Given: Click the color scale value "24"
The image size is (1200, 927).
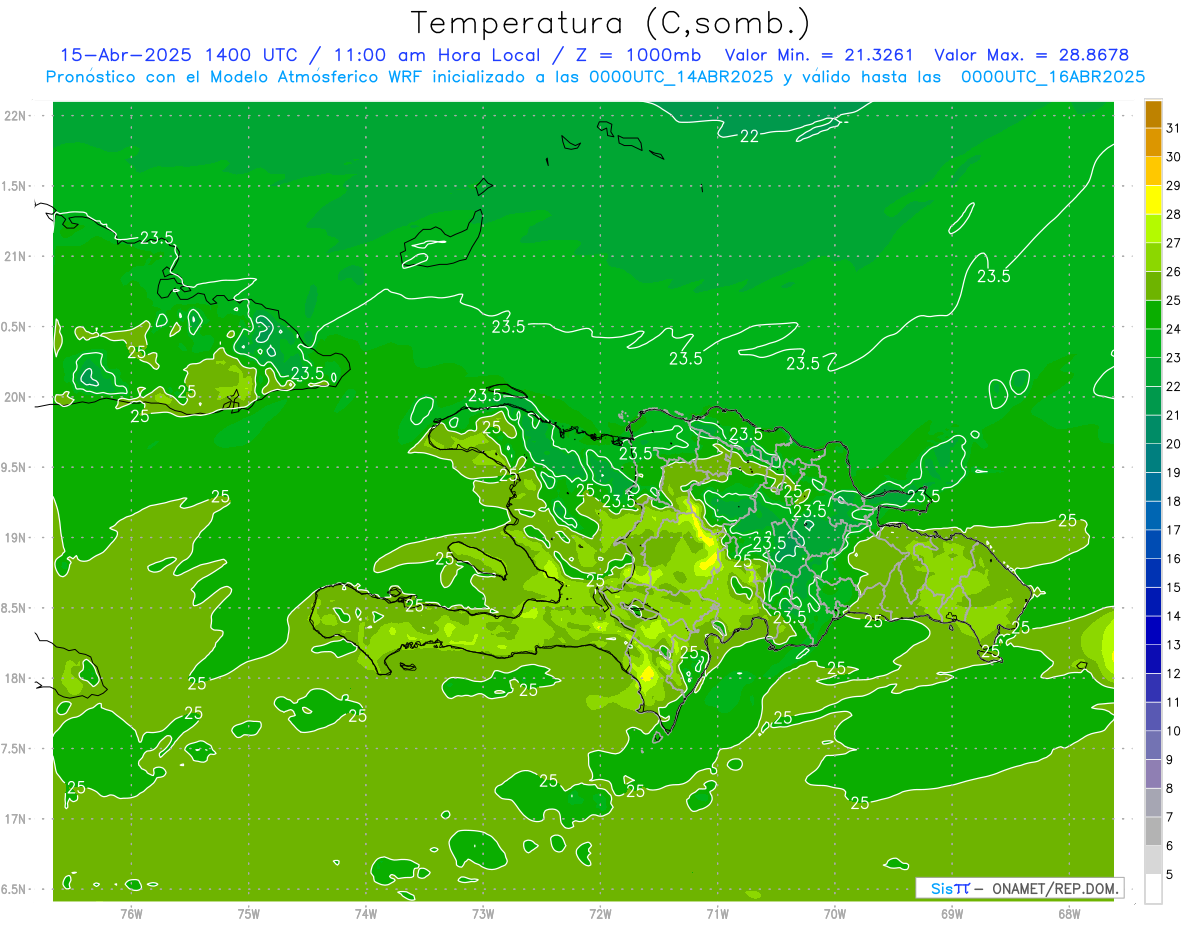Looking at the screenshot, I should click(1174, 329).
